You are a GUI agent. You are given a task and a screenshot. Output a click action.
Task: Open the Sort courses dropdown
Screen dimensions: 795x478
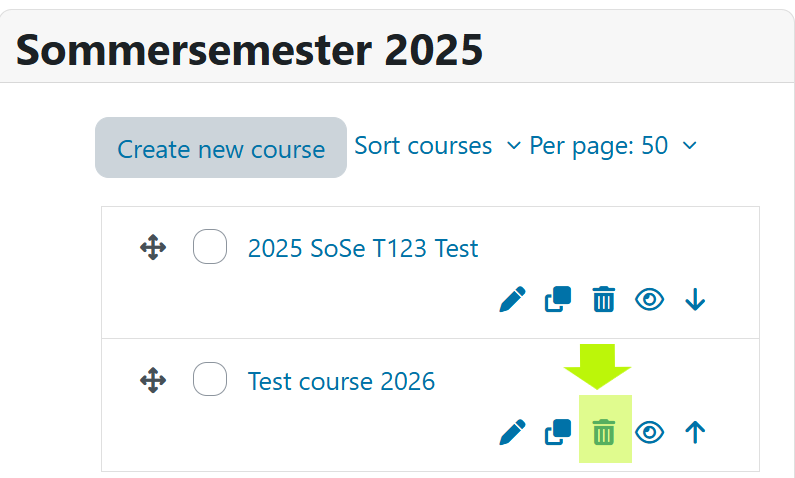point(437,146)
